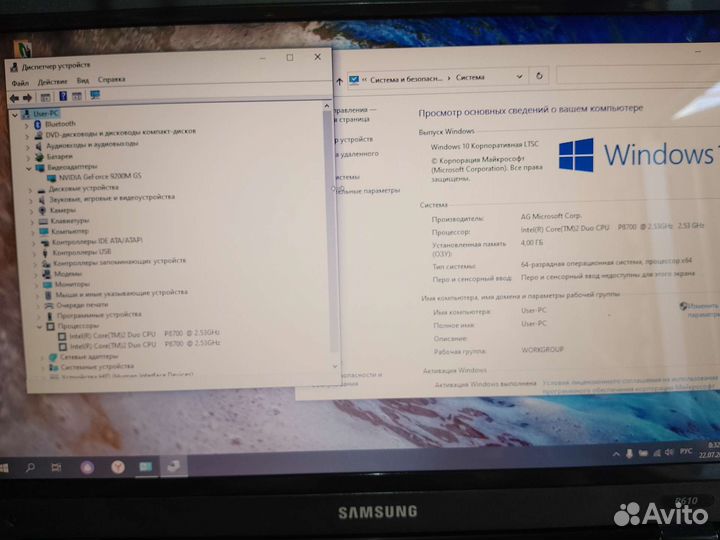Select the NVIDIA GeForce 9200M GS adapter
This screenshot has width=720, height=540.
(100, 176)
